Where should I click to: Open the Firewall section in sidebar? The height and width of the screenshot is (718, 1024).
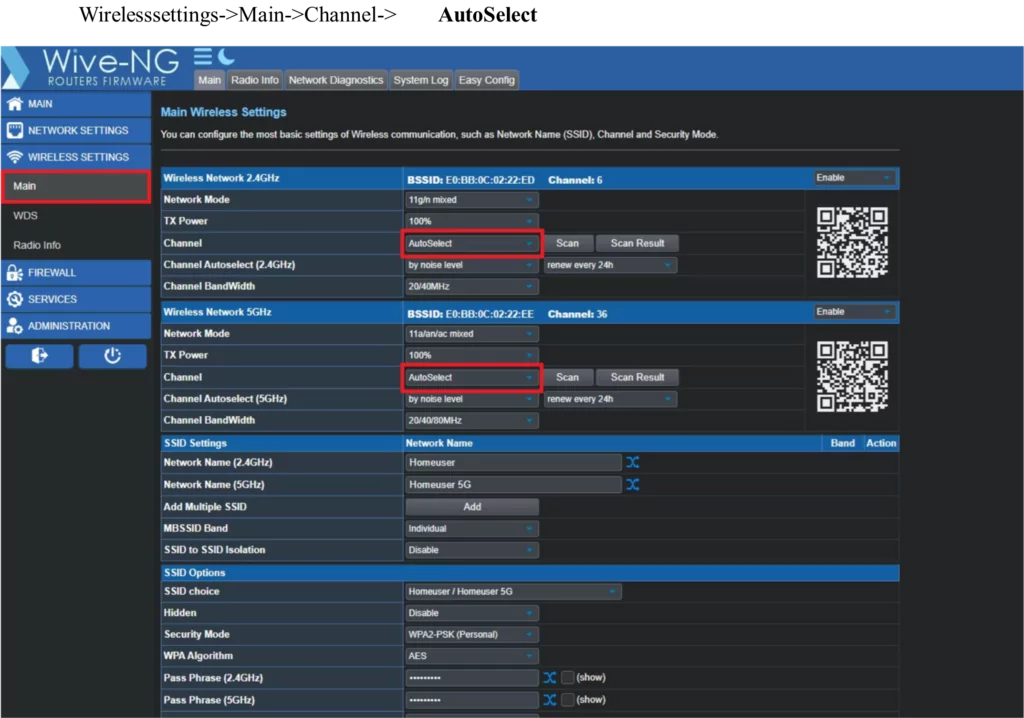[x=52, y=272]
